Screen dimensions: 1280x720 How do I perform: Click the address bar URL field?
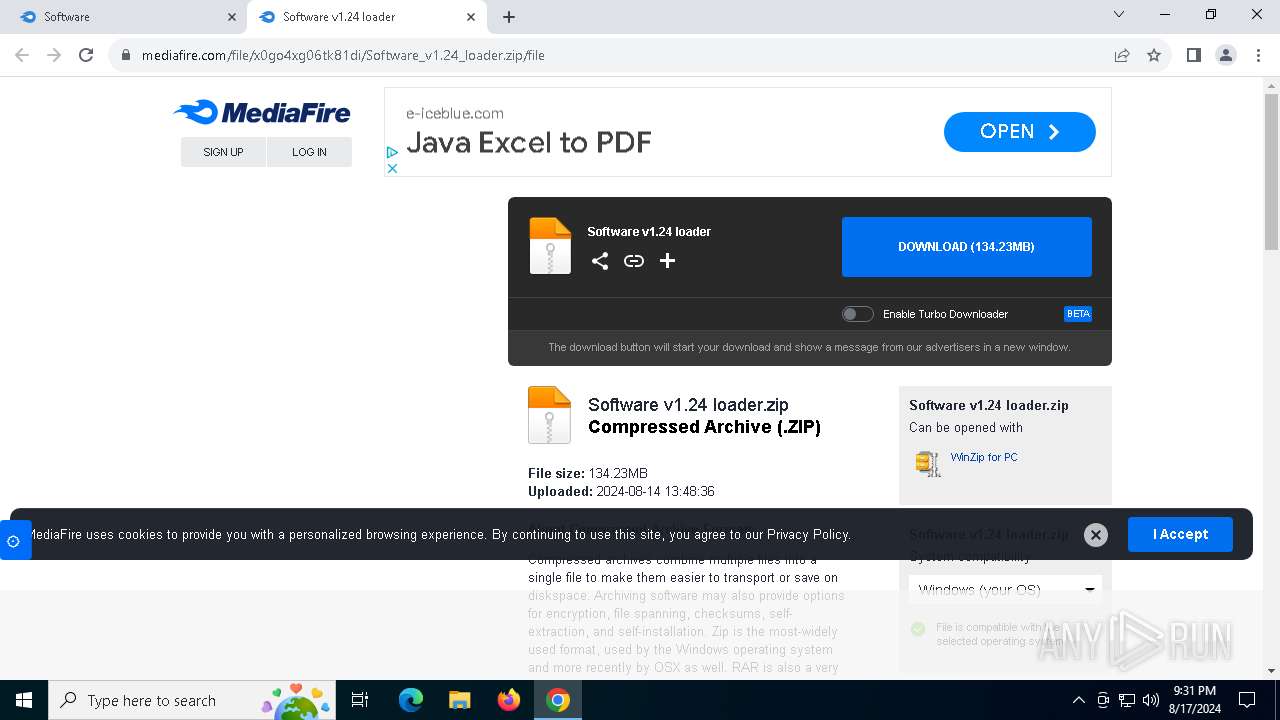[x=620, y=55]
